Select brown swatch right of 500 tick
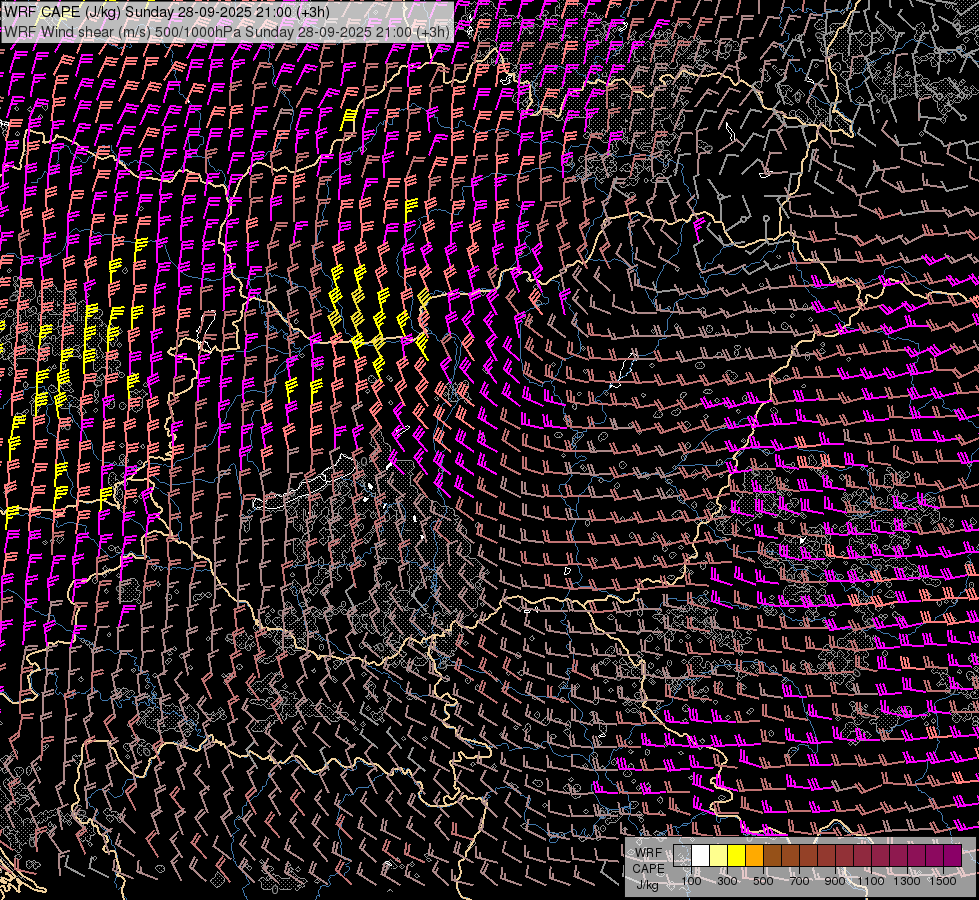 (x=773, y=856)
